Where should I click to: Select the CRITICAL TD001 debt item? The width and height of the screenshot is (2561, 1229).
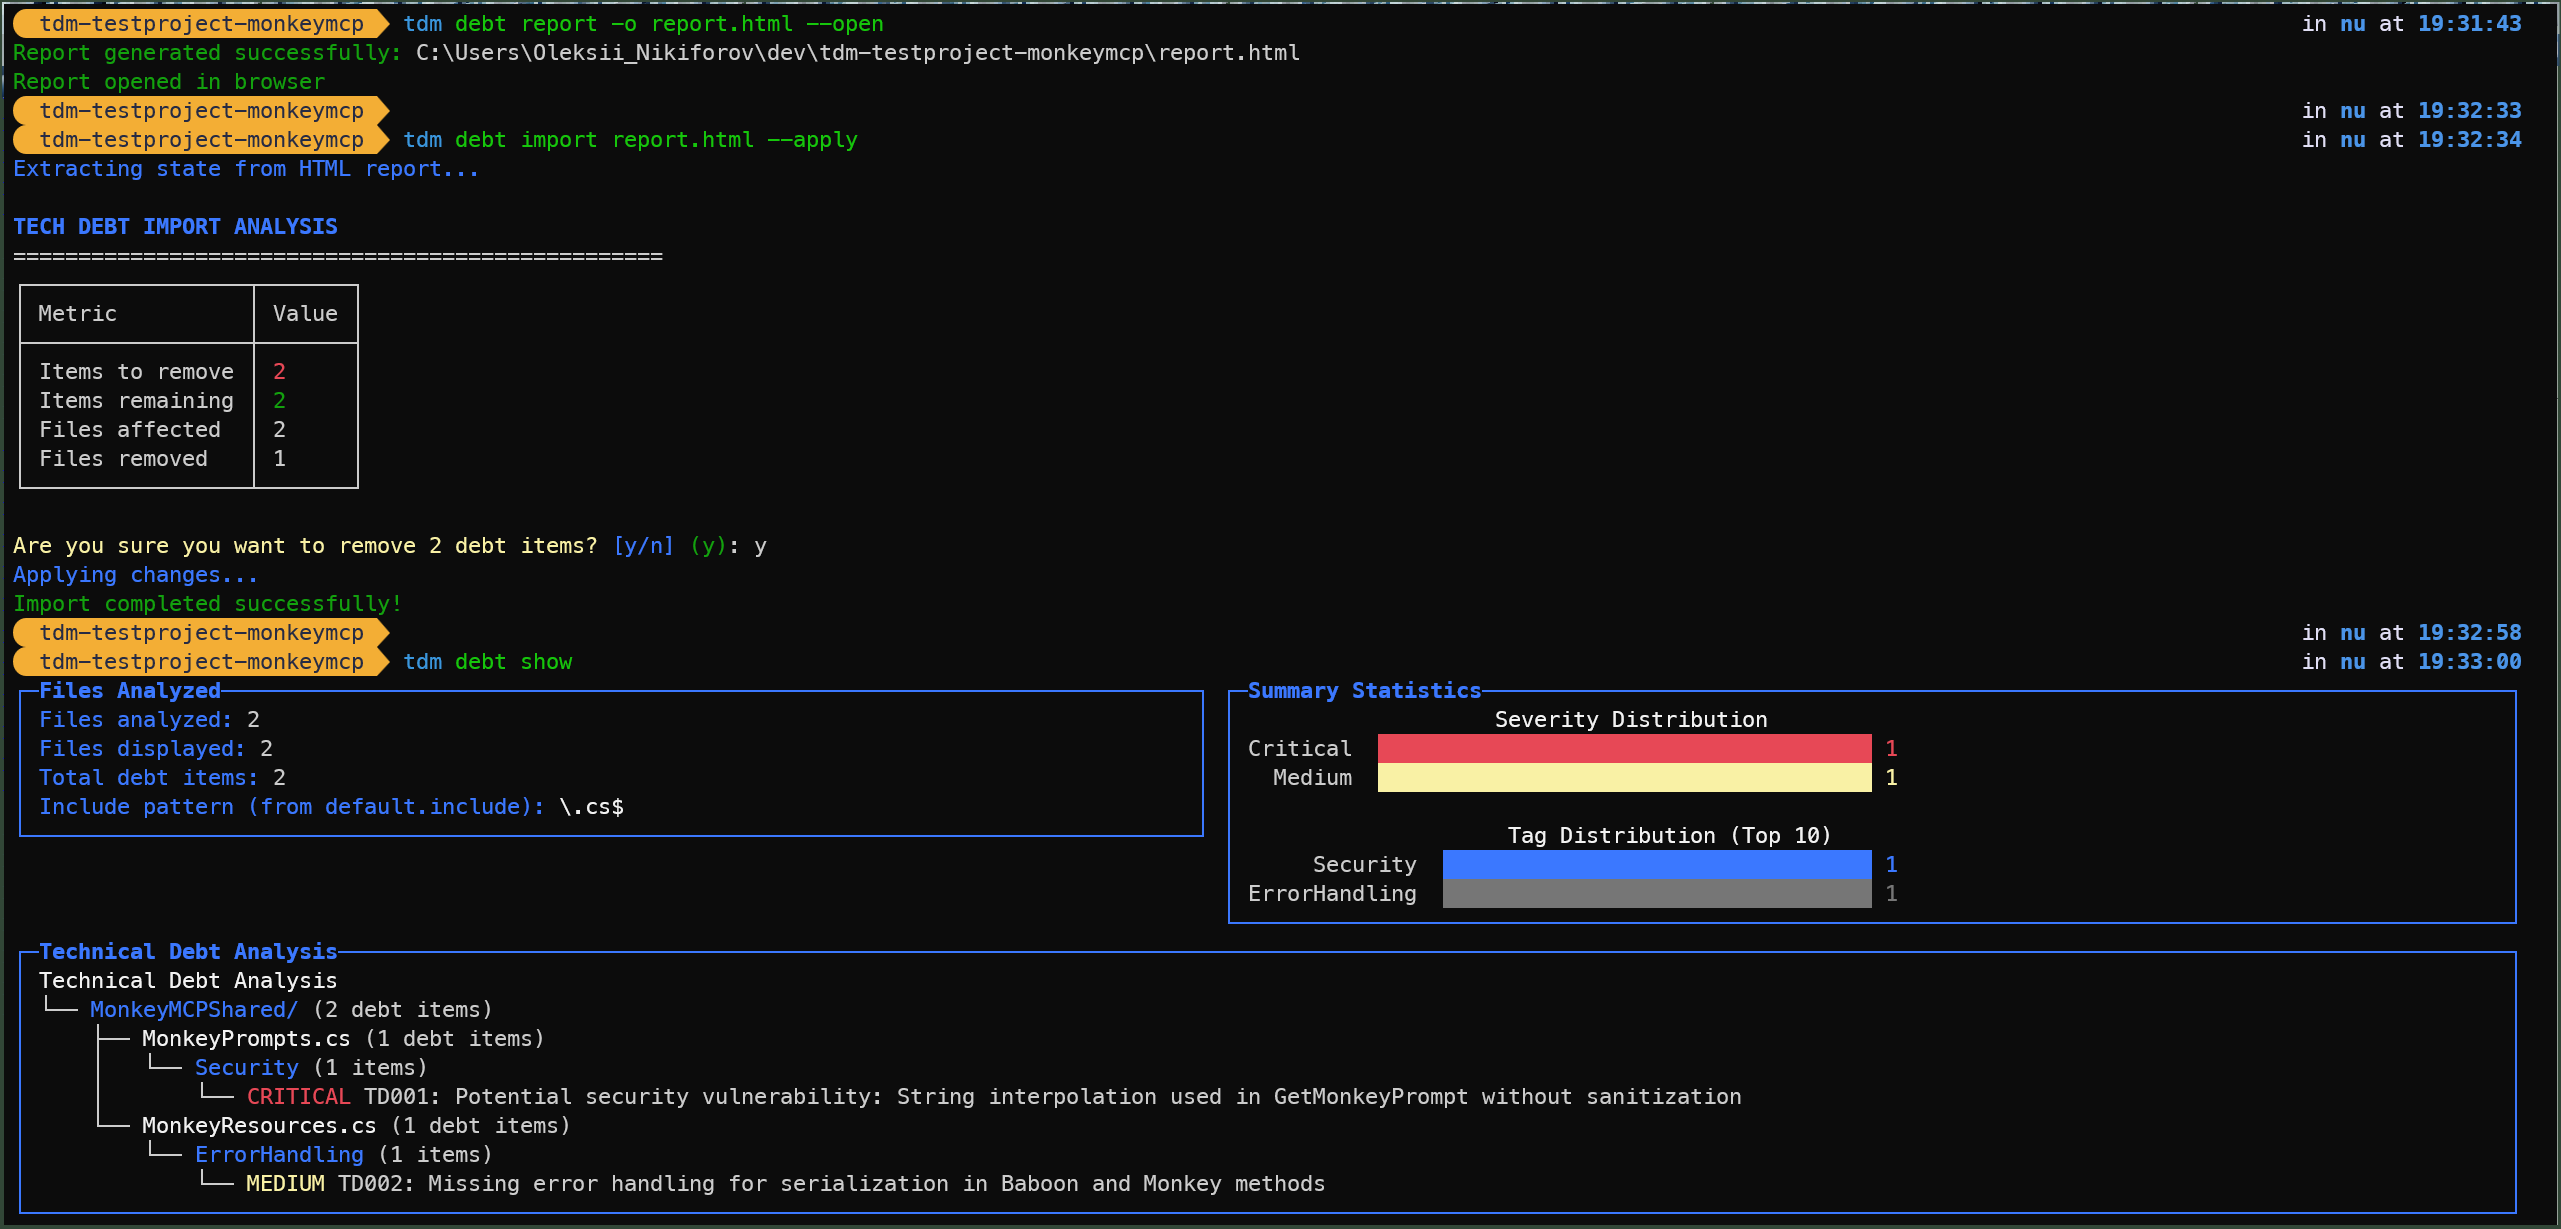tap(993, 1097)
